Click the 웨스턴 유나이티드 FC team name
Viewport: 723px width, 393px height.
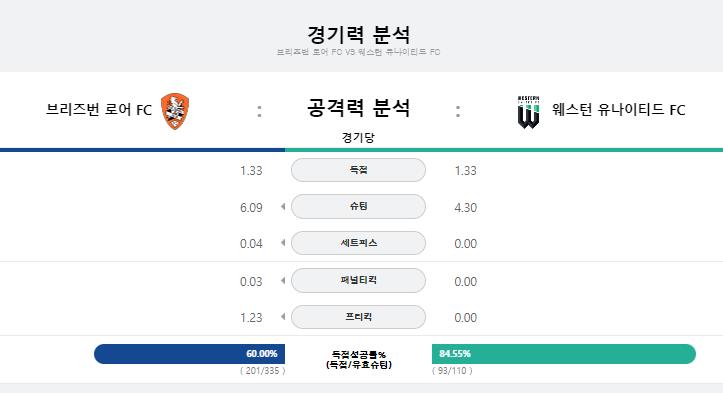(x=618, y=110)
